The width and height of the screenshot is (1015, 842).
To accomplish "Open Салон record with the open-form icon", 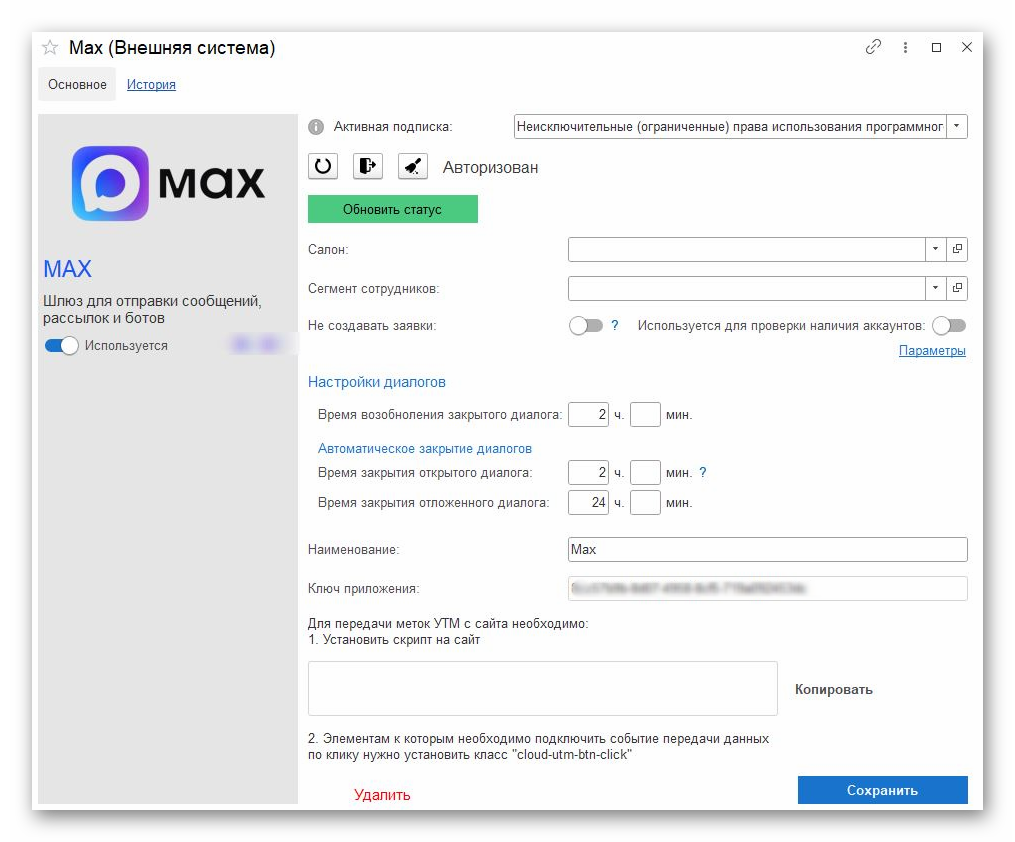I will pos(957,249).
